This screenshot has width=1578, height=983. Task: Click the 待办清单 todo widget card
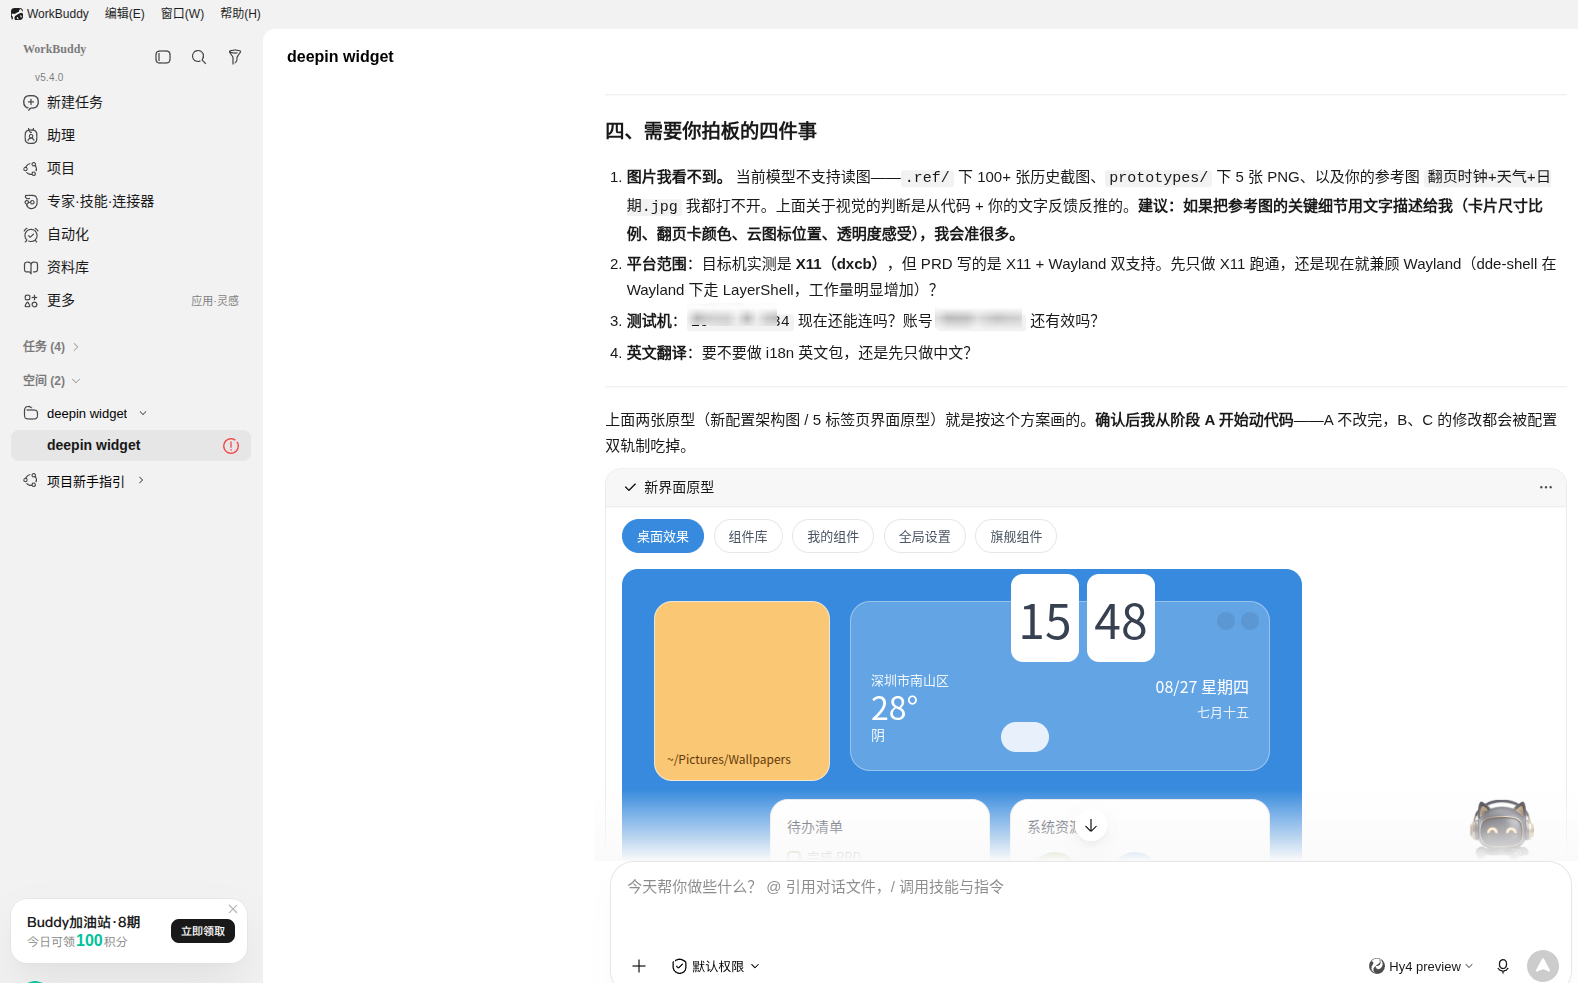click(880, 829)
